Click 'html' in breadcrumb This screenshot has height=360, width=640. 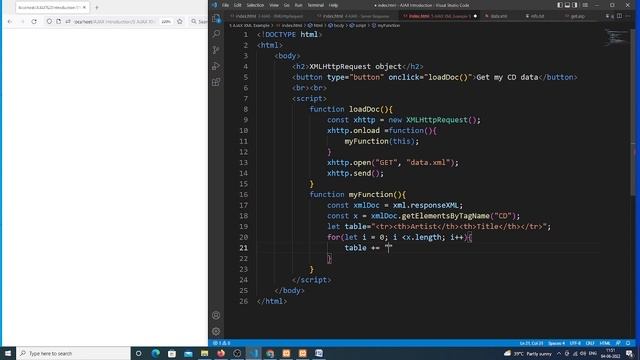pyautogui.click(x=318, y=25)
